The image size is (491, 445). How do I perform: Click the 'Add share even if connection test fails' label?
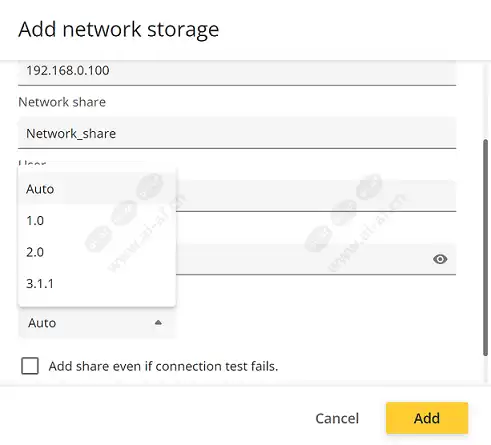[x=163, y=366]
